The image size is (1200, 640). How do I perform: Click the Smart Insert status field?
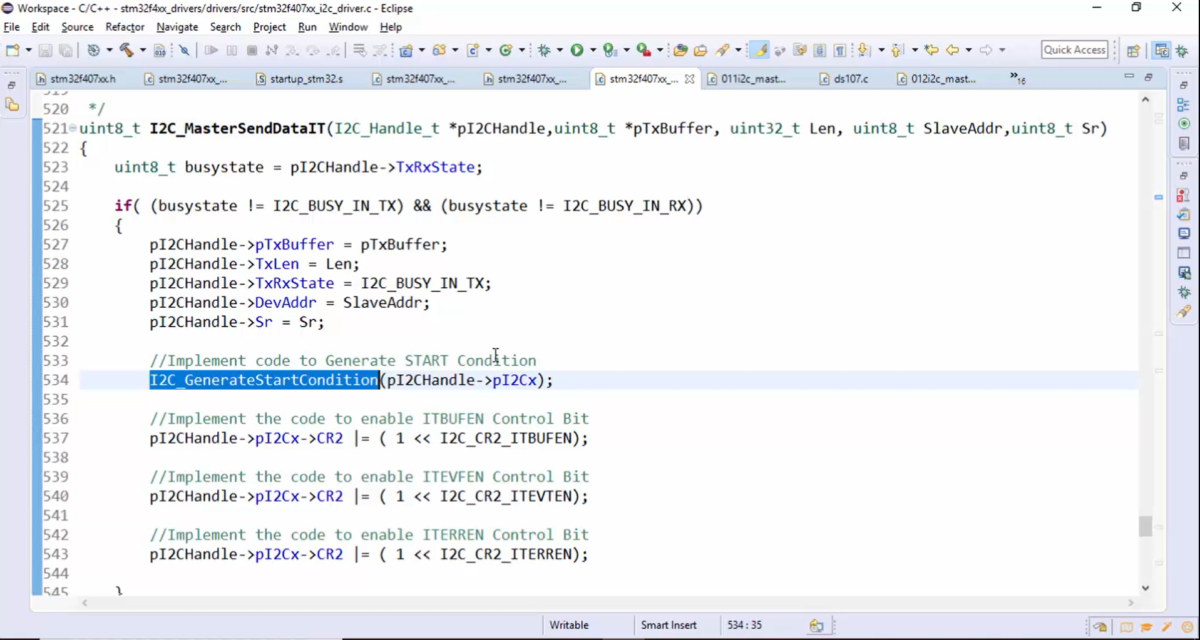tap(669, 625)
